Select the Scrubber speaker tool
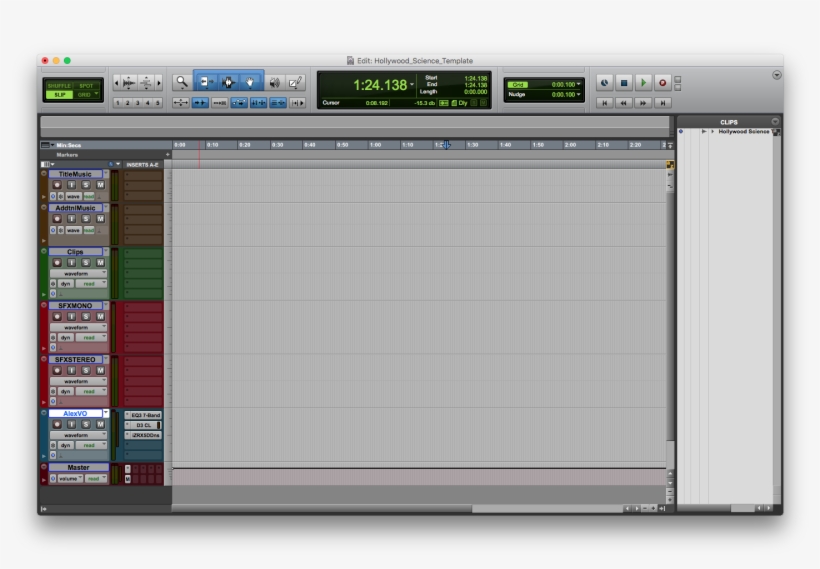 (274, 82)
